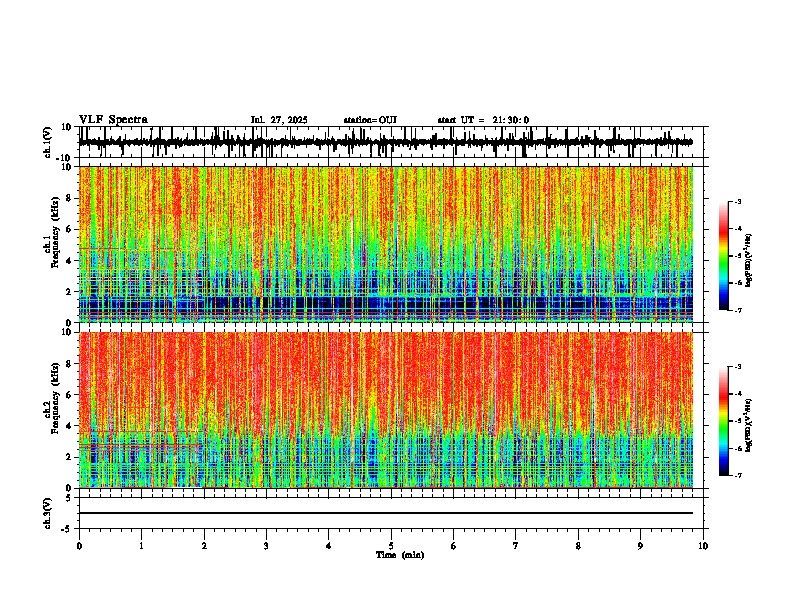Click the 'station=OUJ' header label
The image size is (792, 612).
point(370,120)
